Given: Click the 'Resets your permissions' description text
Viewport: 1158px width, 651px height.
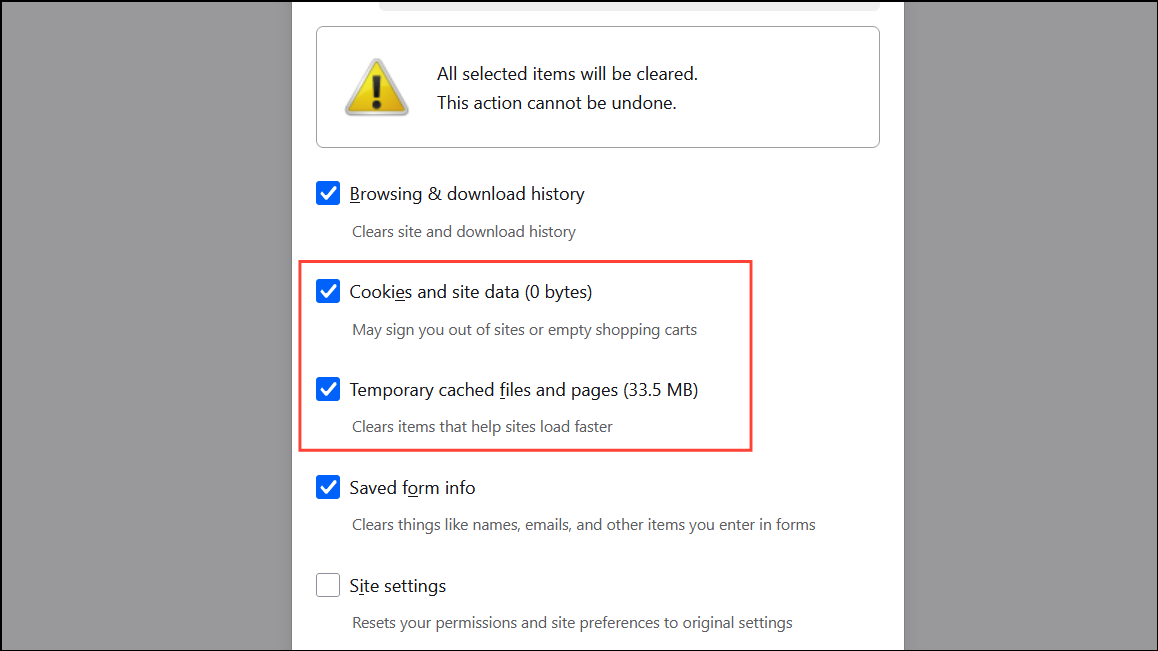Looking at the screenshot, I should (x=572, y=623).
